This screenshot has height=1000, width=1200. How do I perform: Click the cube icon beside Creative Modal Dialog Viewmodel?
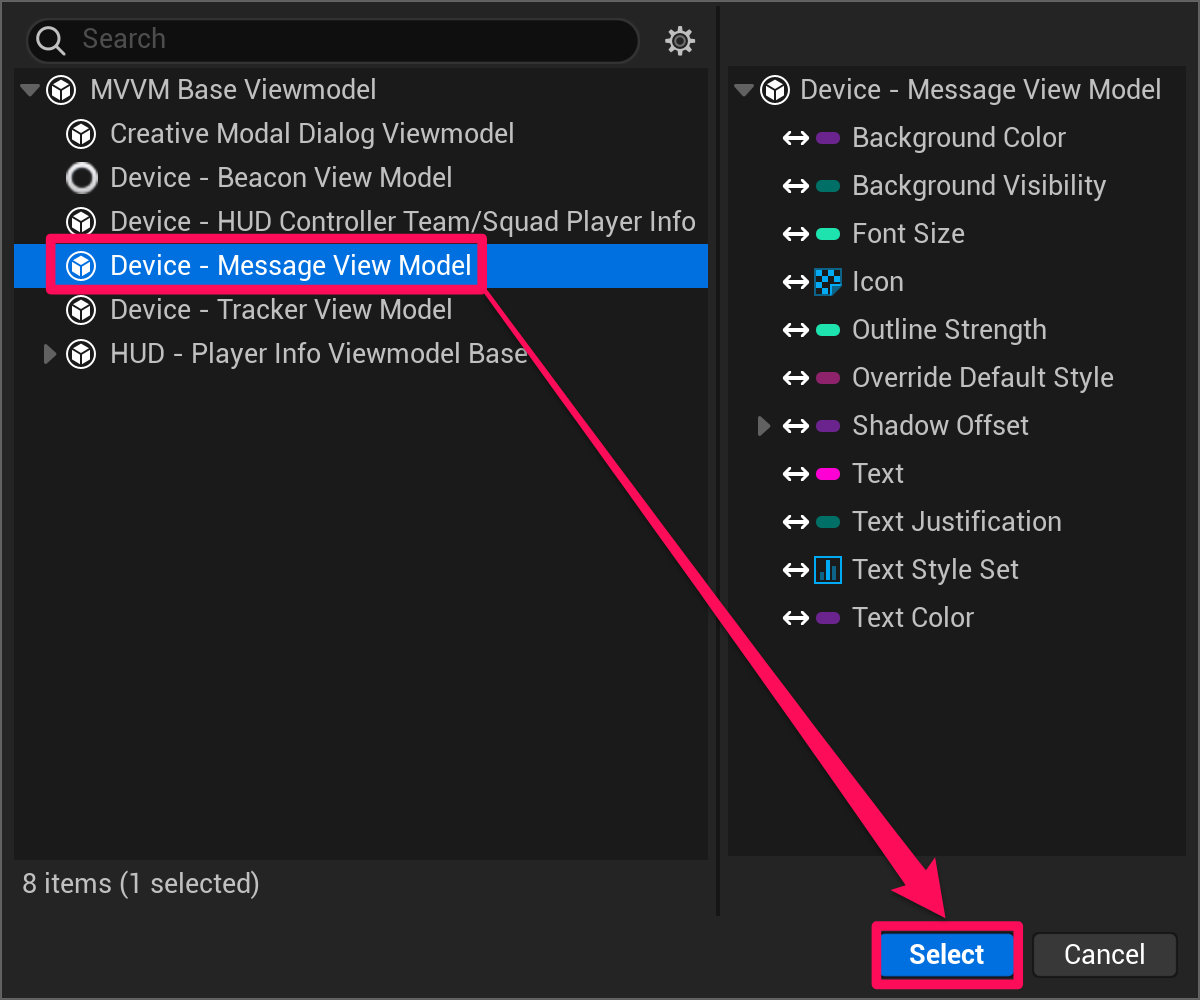pos(81,133)
